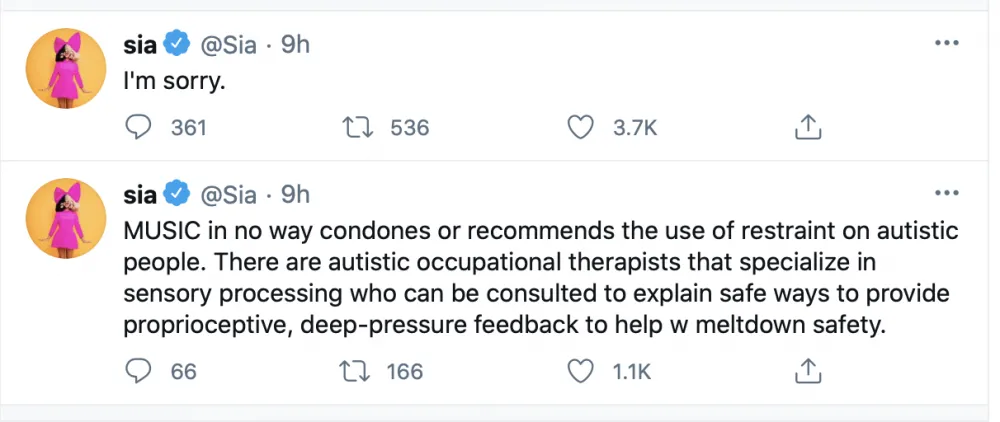Retweet the "I'm sorry." tweet

click(x=354, y=128)
